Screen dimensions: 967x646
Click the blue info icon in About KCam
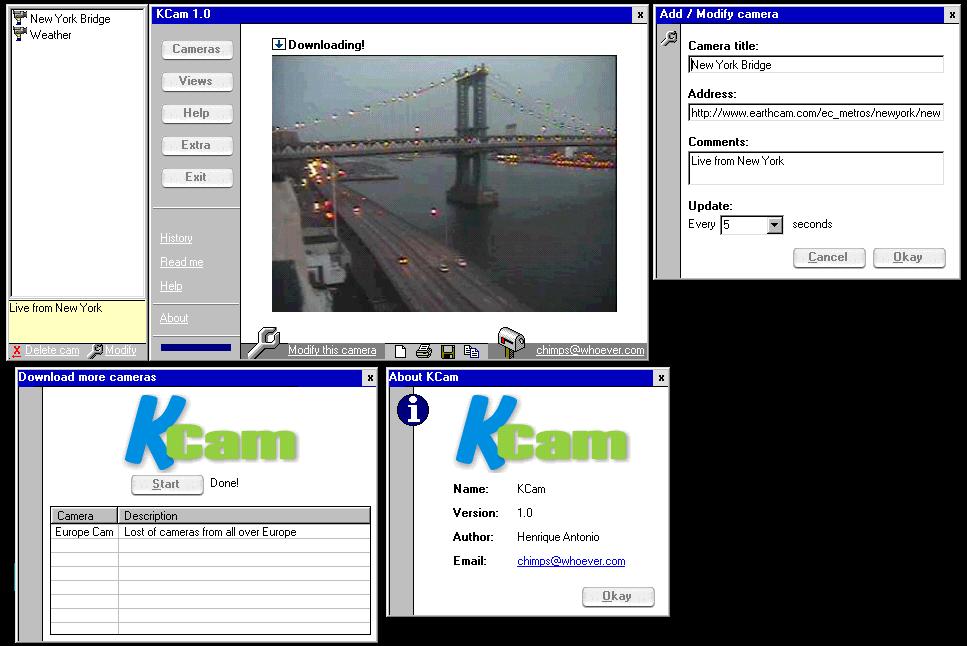412,410
